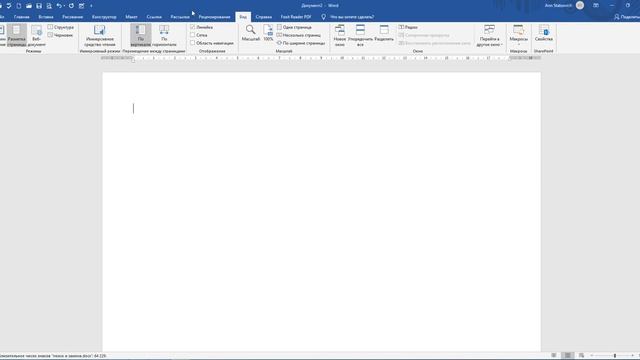
Task: Set page movement to vertical (По вертикали)
Action: click(x=140, y=35)
